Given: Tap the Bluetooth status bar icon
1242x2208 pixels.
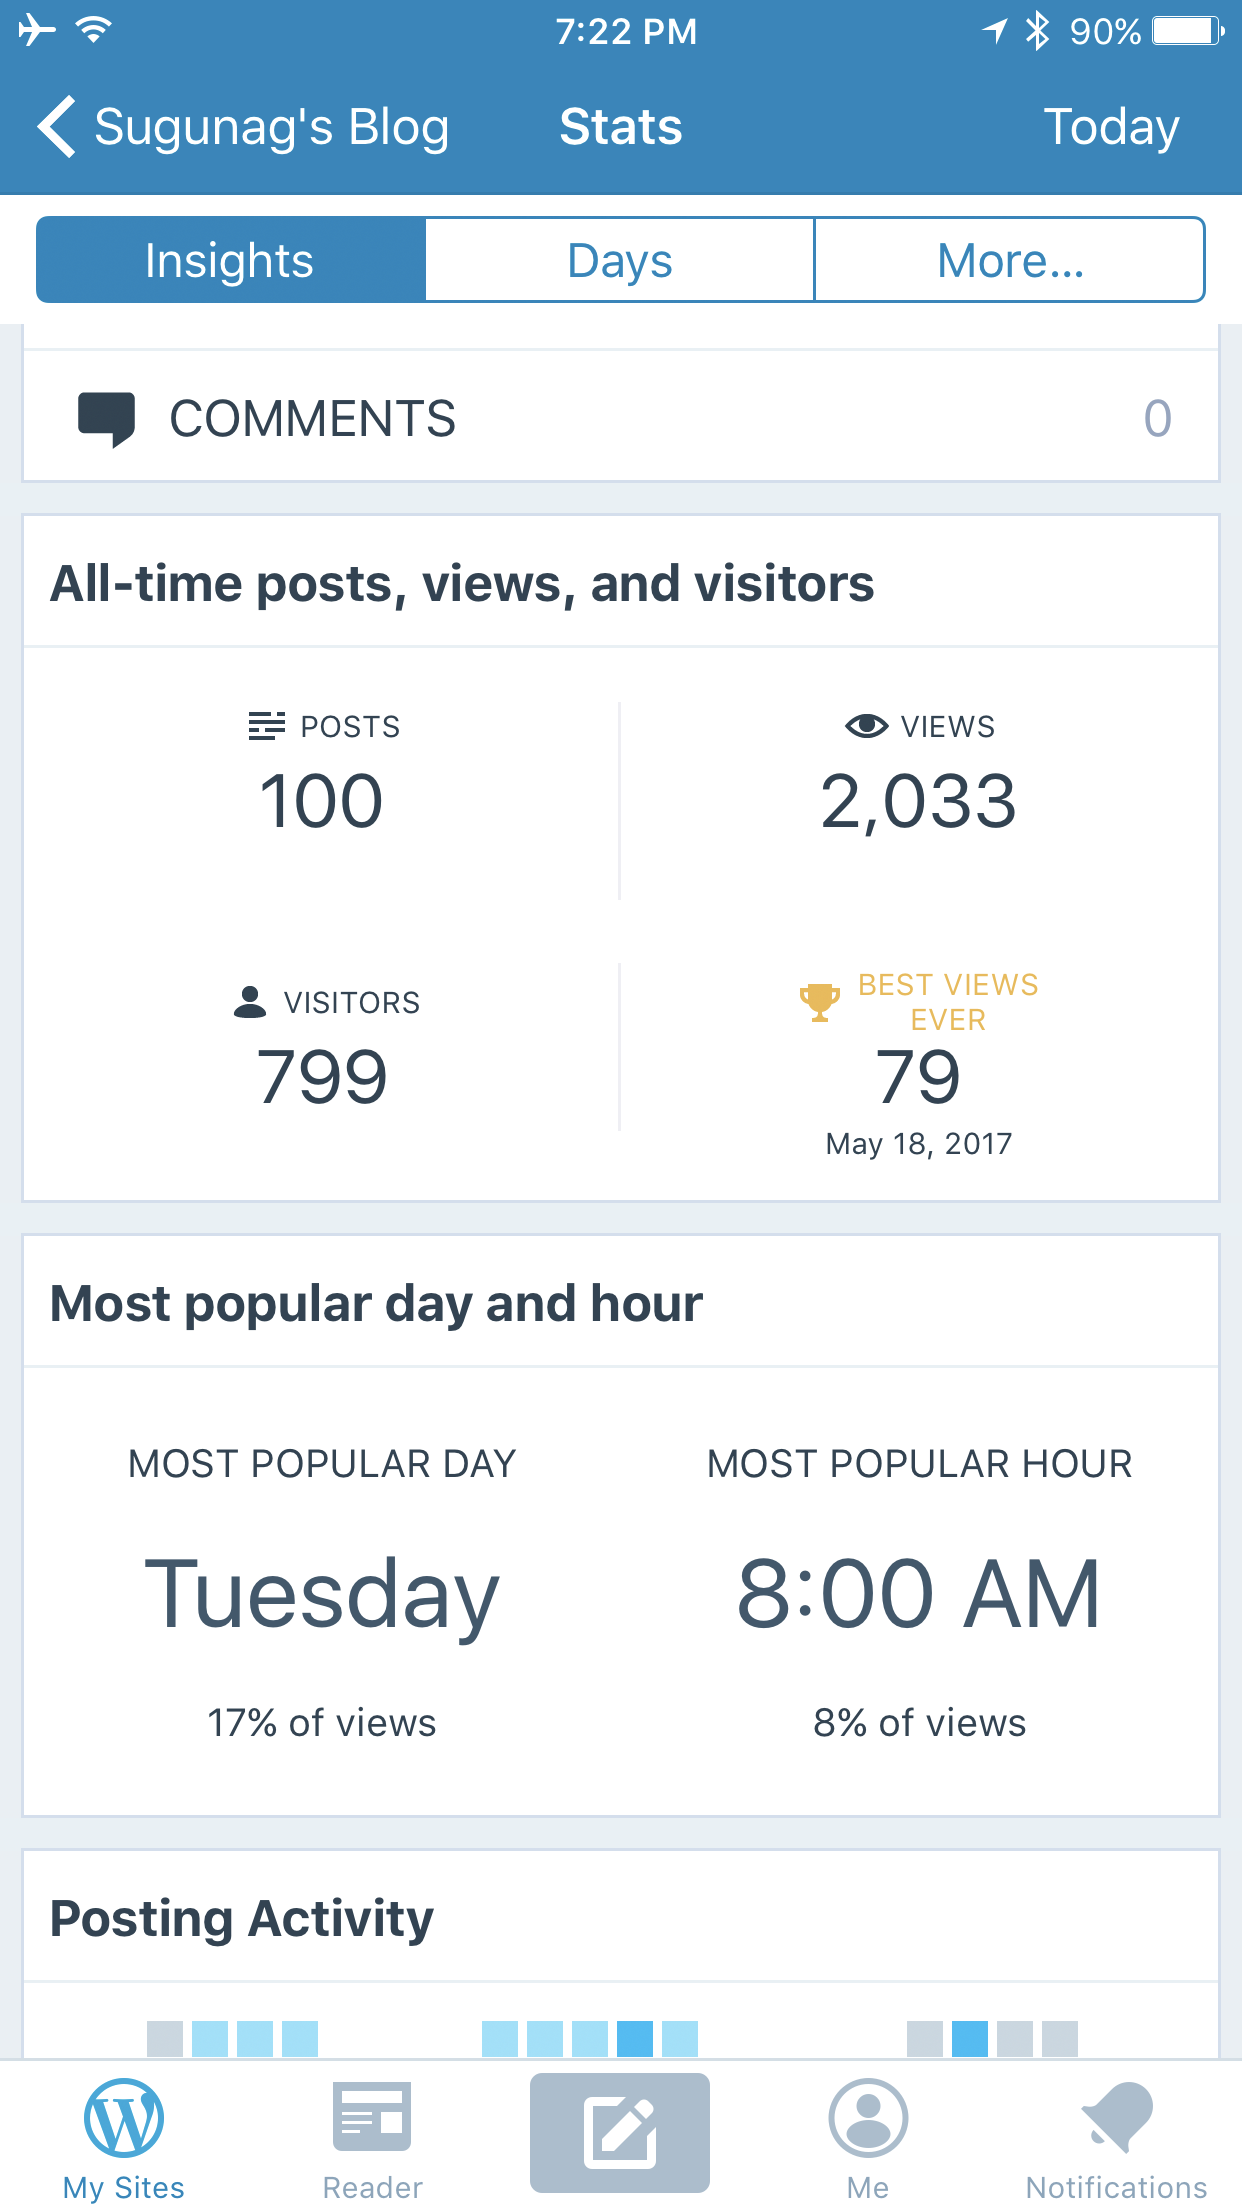Looking at the screenshot, I should pyautogui.click(x=1038, y=31).
